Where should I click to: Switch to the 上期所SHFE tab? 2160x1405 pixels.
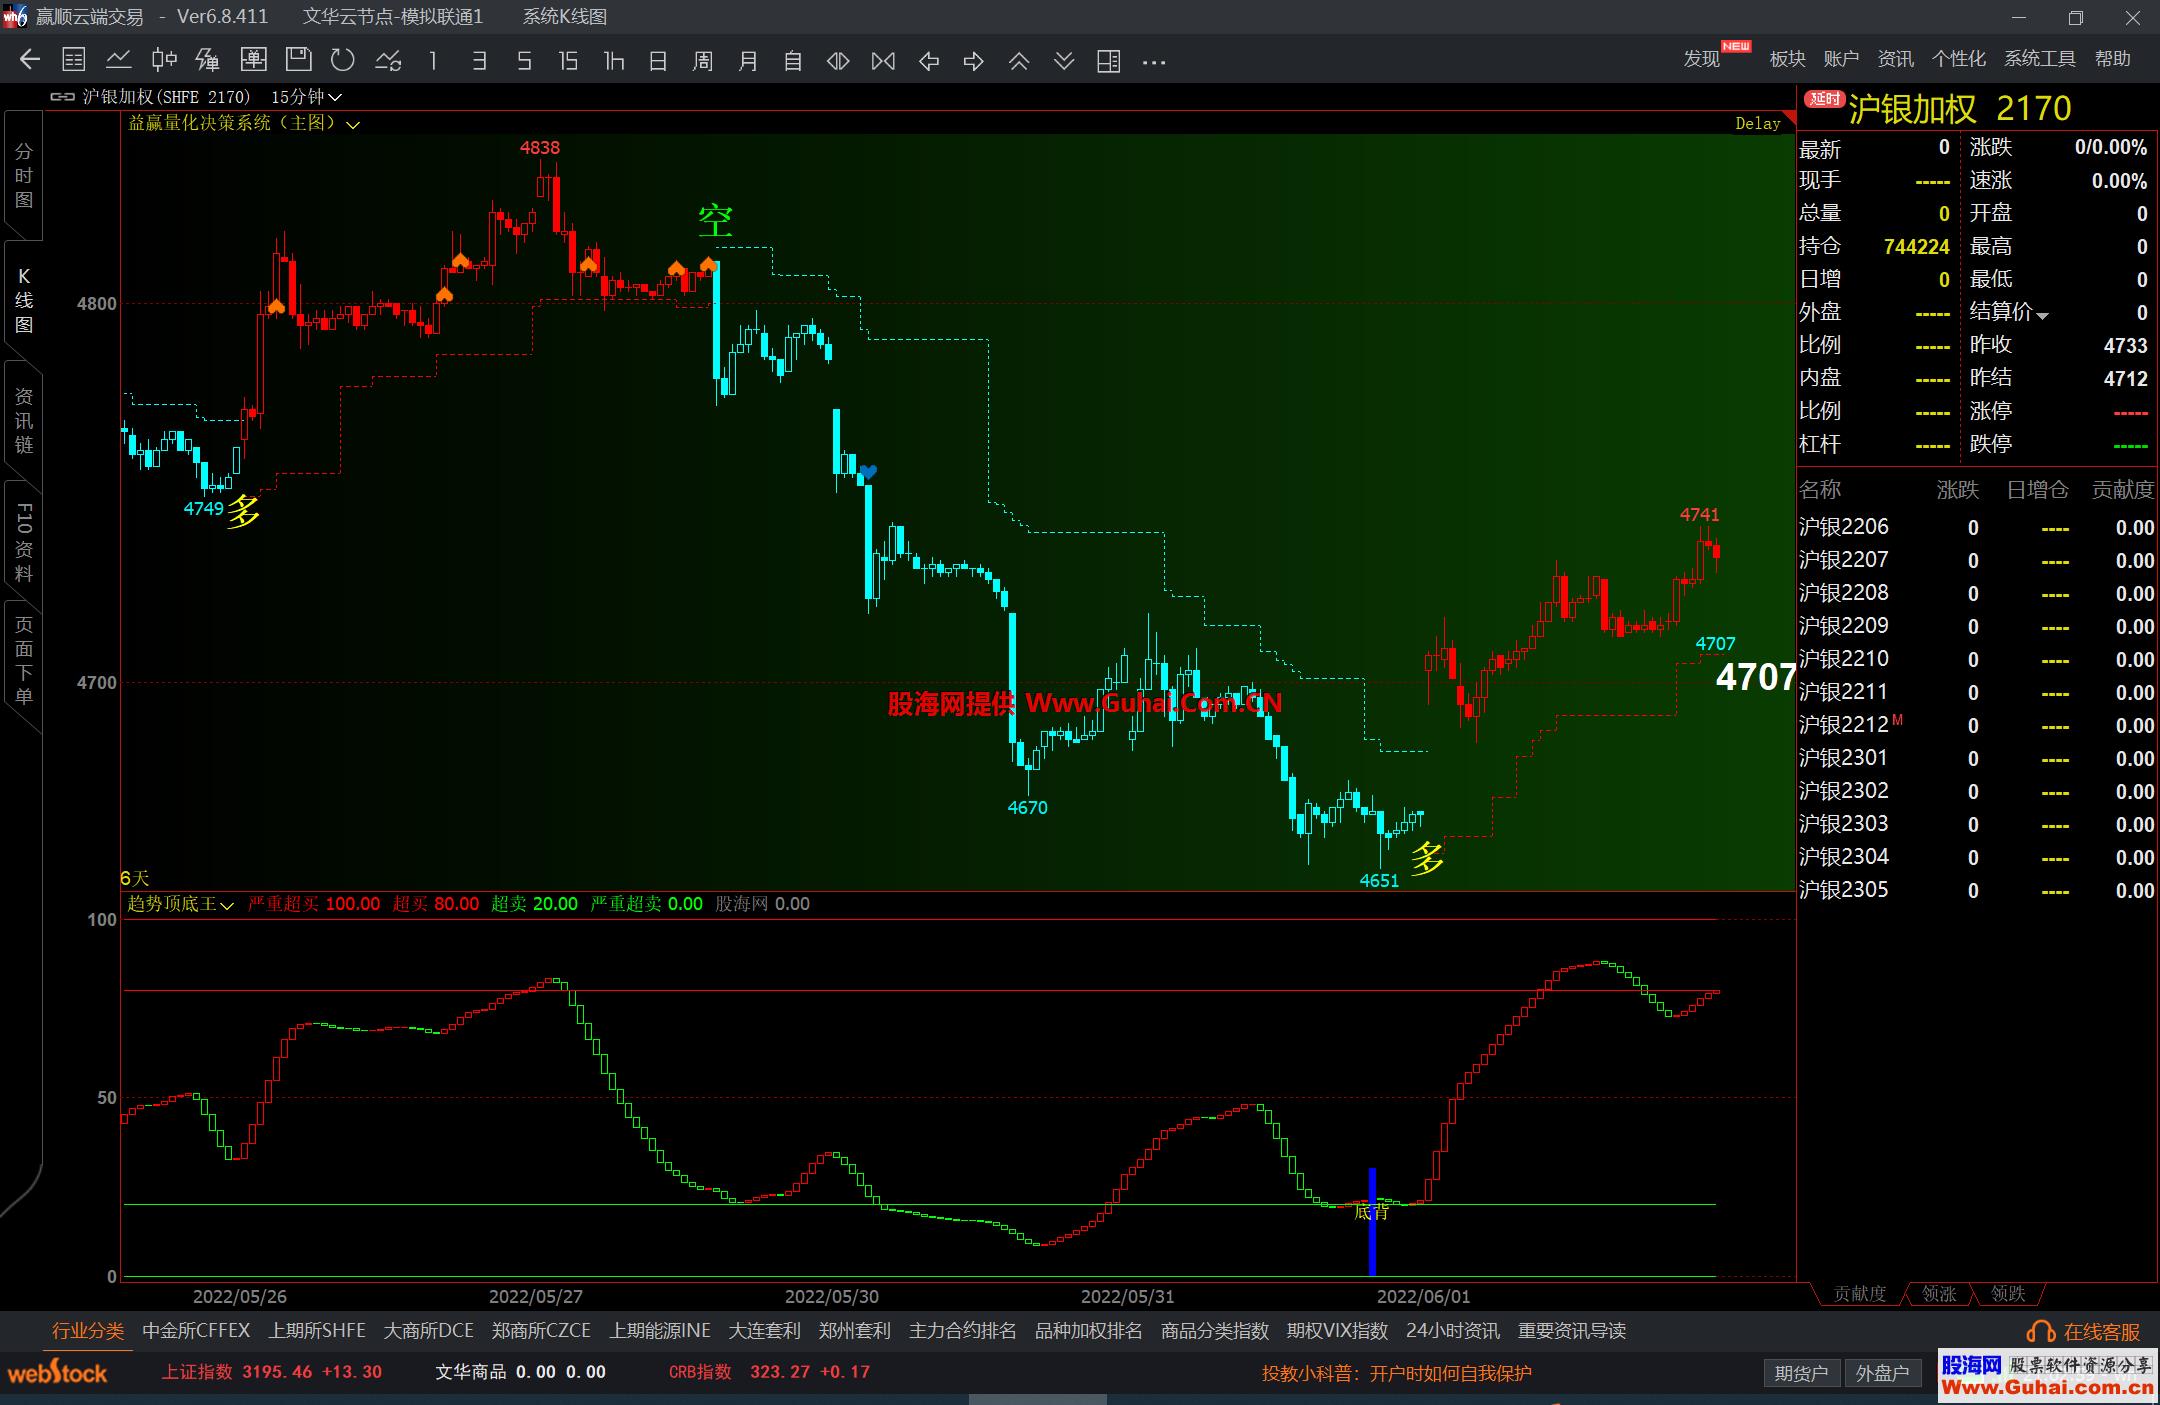(317, 1331)
